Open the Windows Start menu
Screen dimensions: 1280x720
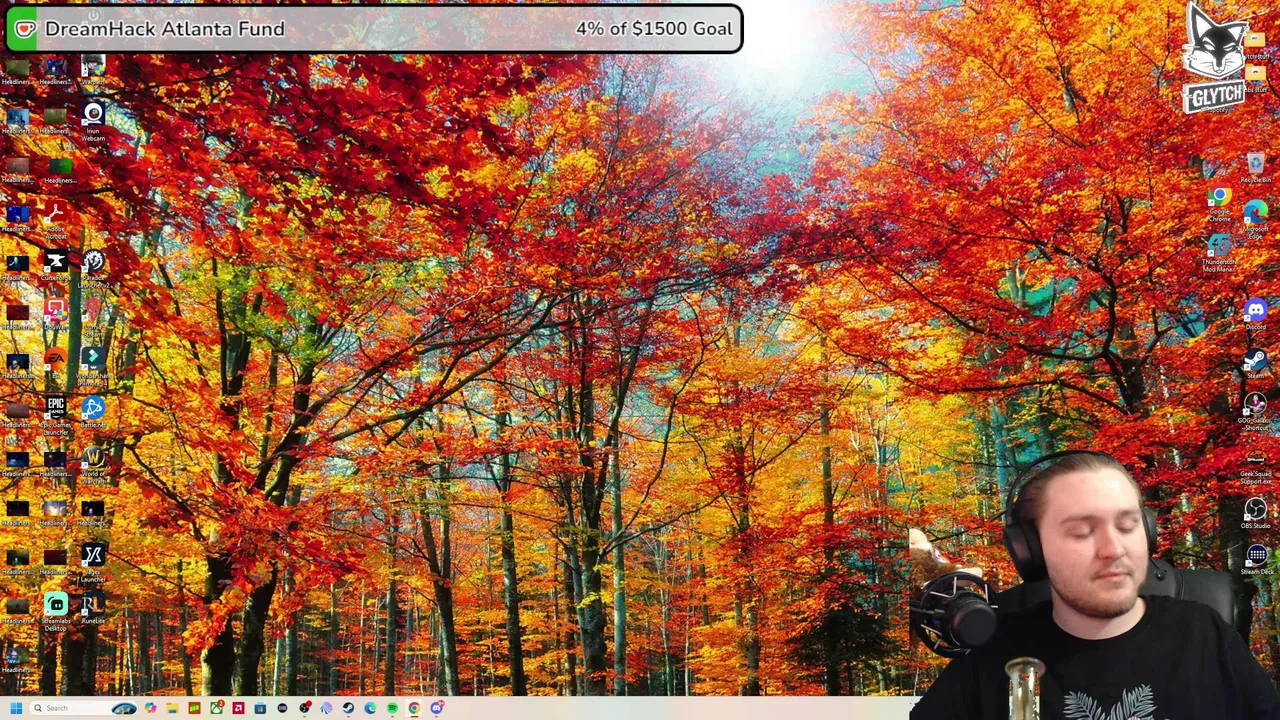click(x=16, y=708)
